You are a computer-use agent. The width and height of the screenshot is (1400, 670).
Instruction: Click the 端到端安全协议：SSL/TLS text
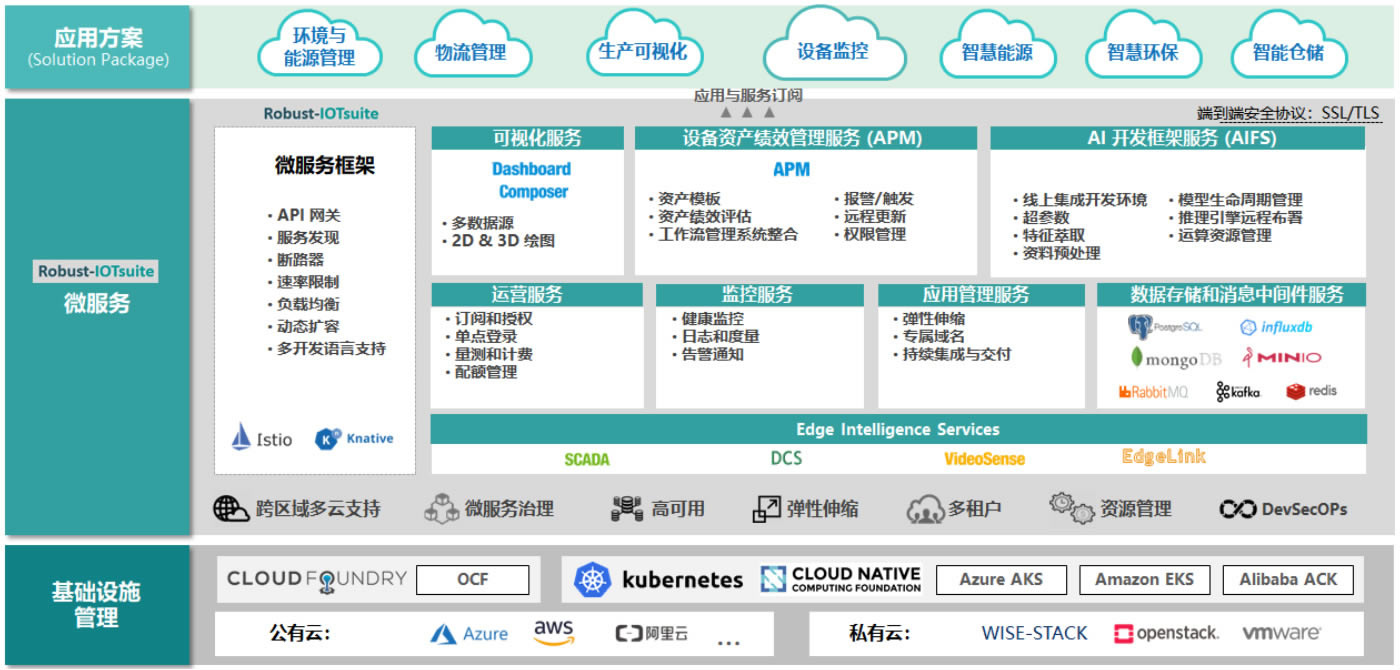tap(1287, 113)
